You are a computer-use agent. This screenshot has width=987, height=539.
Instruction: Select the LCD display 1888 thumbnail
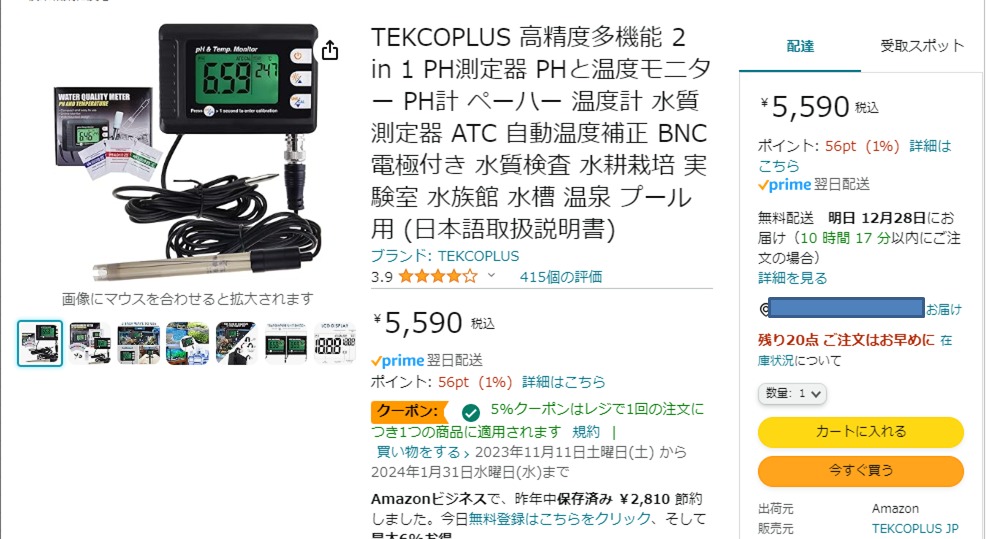(x=335, y=343)
